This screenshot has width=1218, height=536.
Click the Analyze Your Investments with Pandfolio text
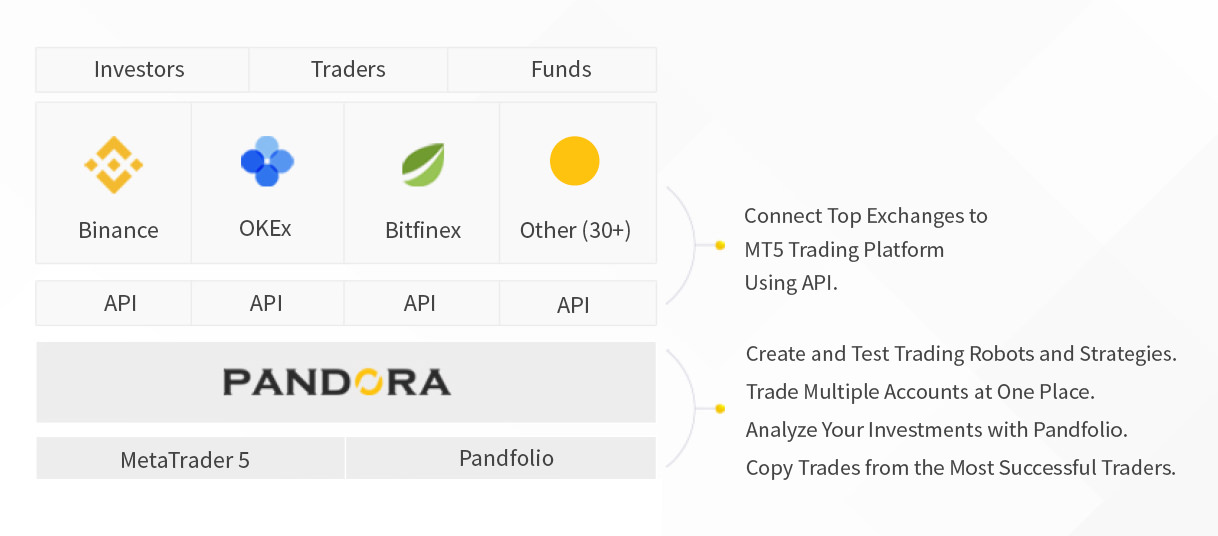[x=937, y=430]
